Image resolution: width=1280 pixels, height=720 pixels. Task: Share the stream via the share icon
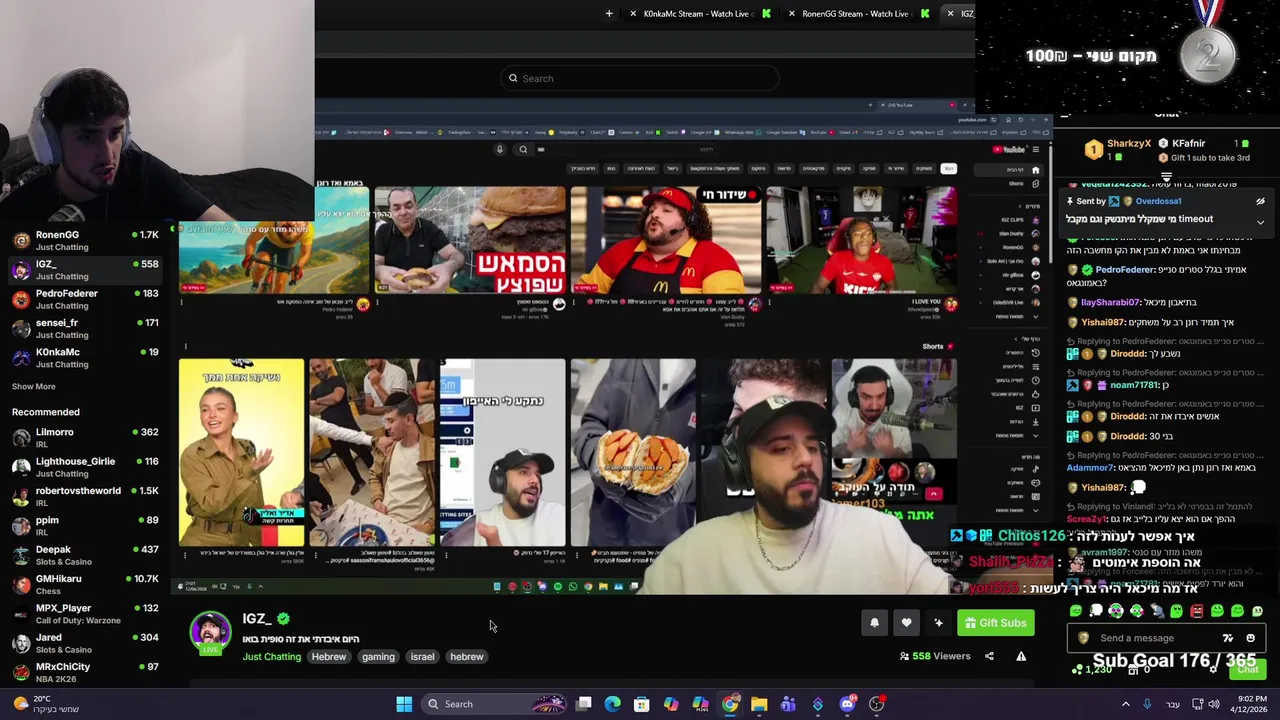click(x=989, y=656)
